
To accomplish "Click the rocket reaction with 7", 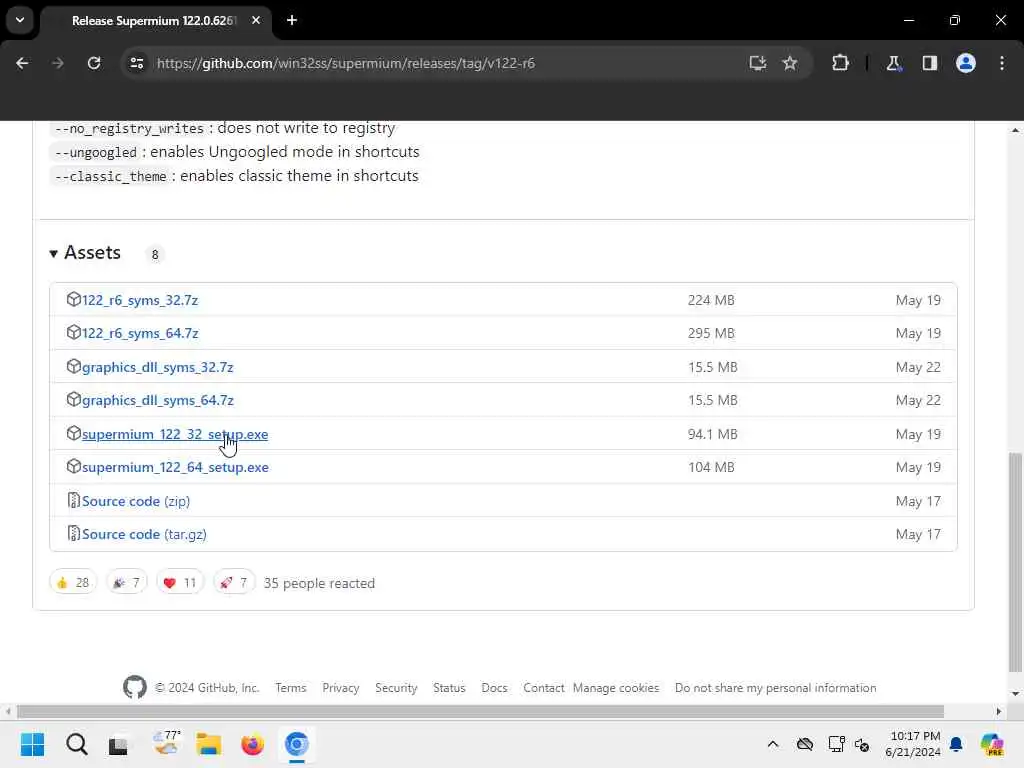I will 234,583.
